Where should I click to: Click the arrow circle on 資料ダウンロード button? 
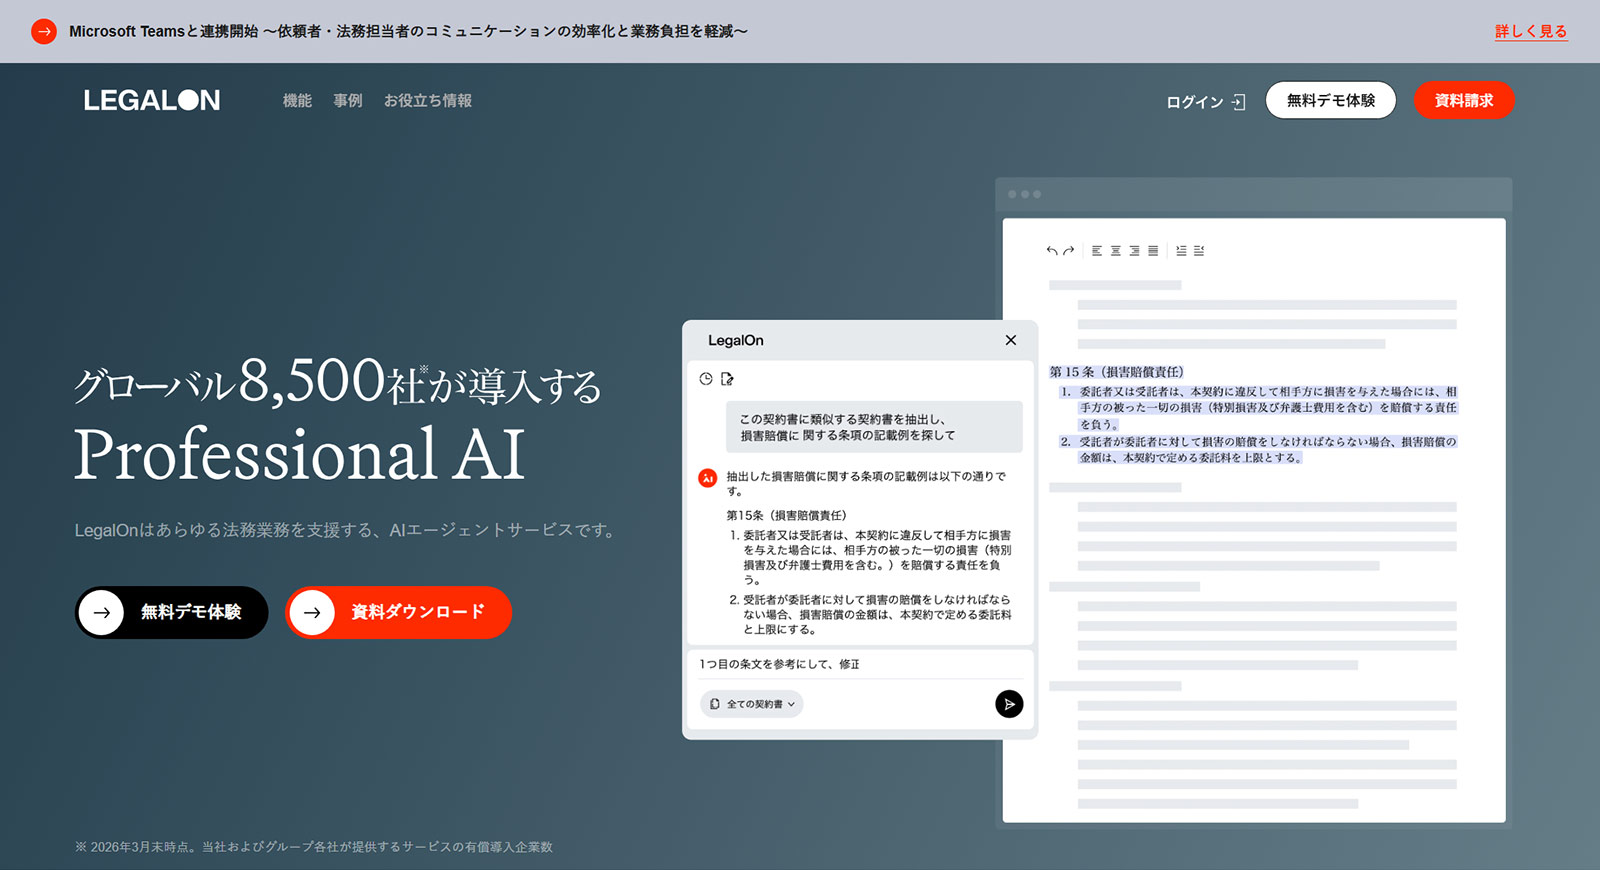pyautogui.click(x=312, y=612)
